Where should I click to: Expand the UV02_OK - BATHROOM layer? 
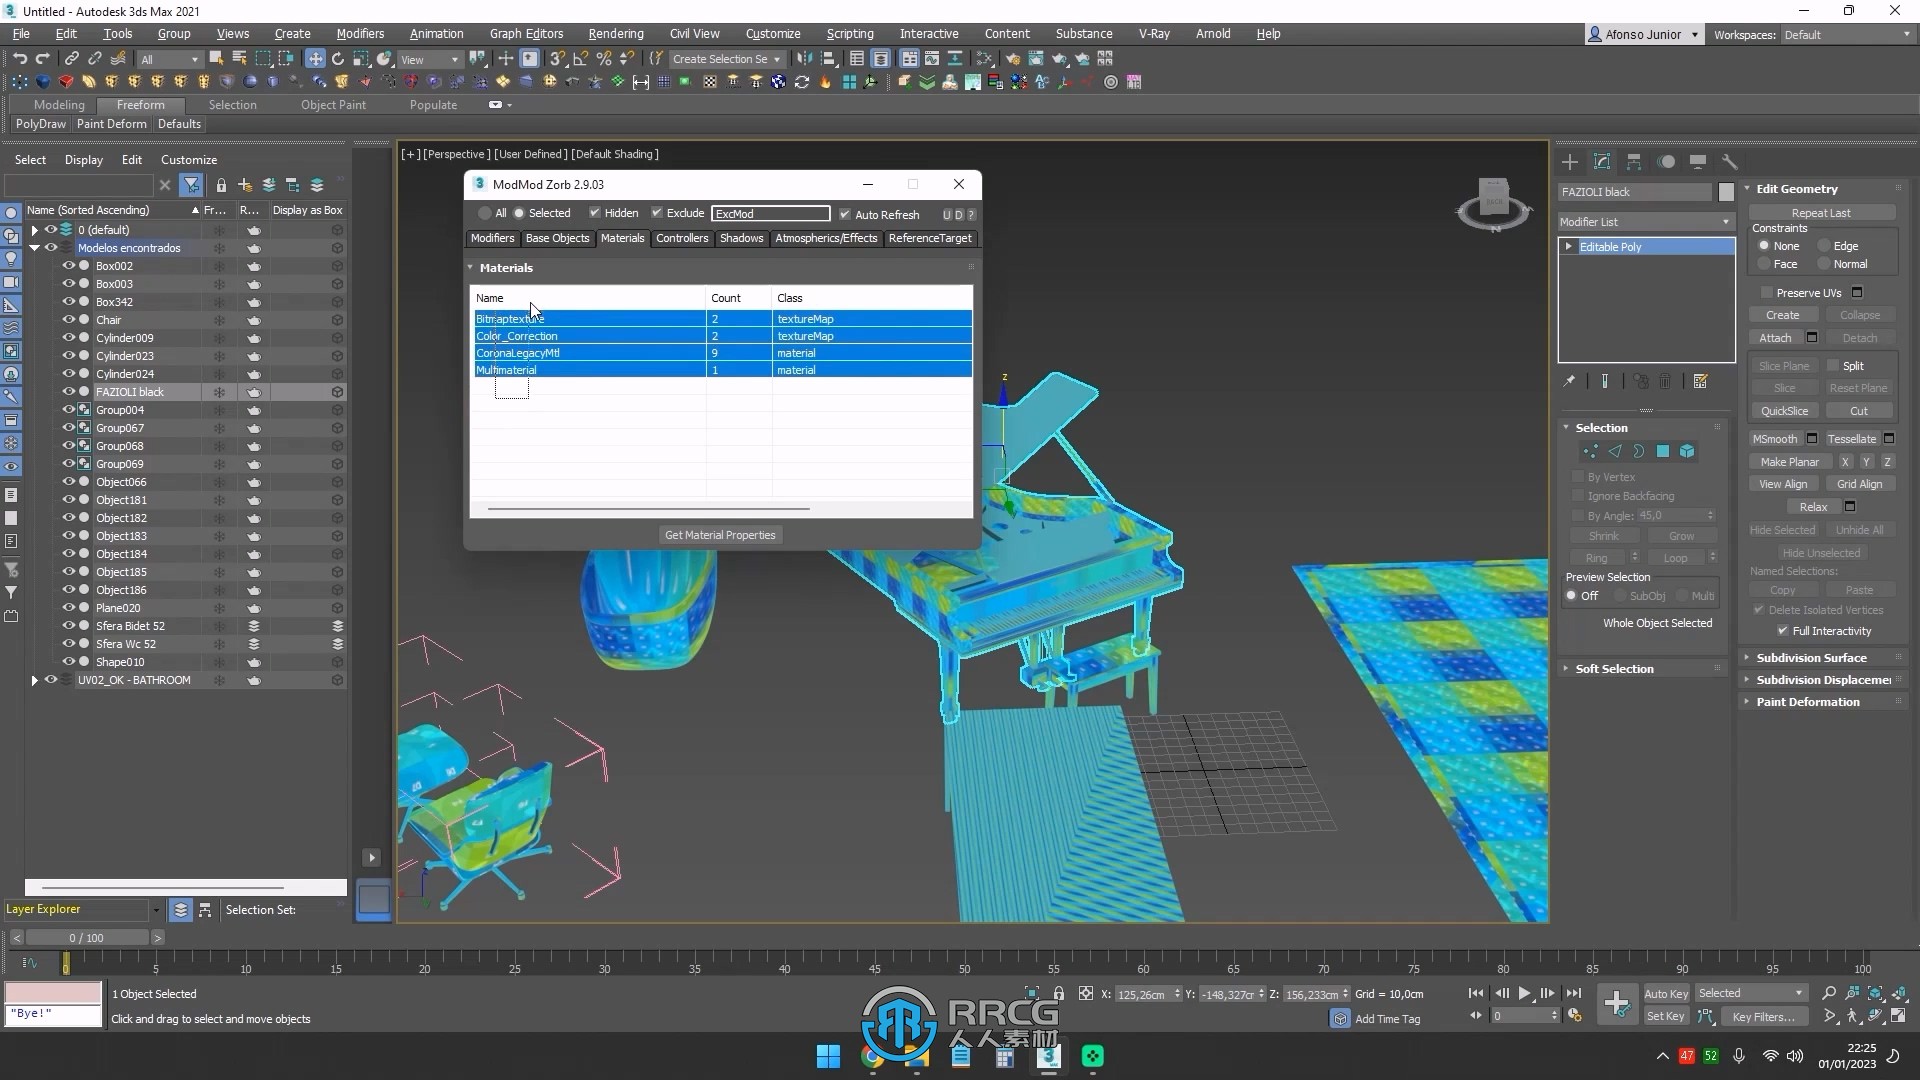click(34, 679)
